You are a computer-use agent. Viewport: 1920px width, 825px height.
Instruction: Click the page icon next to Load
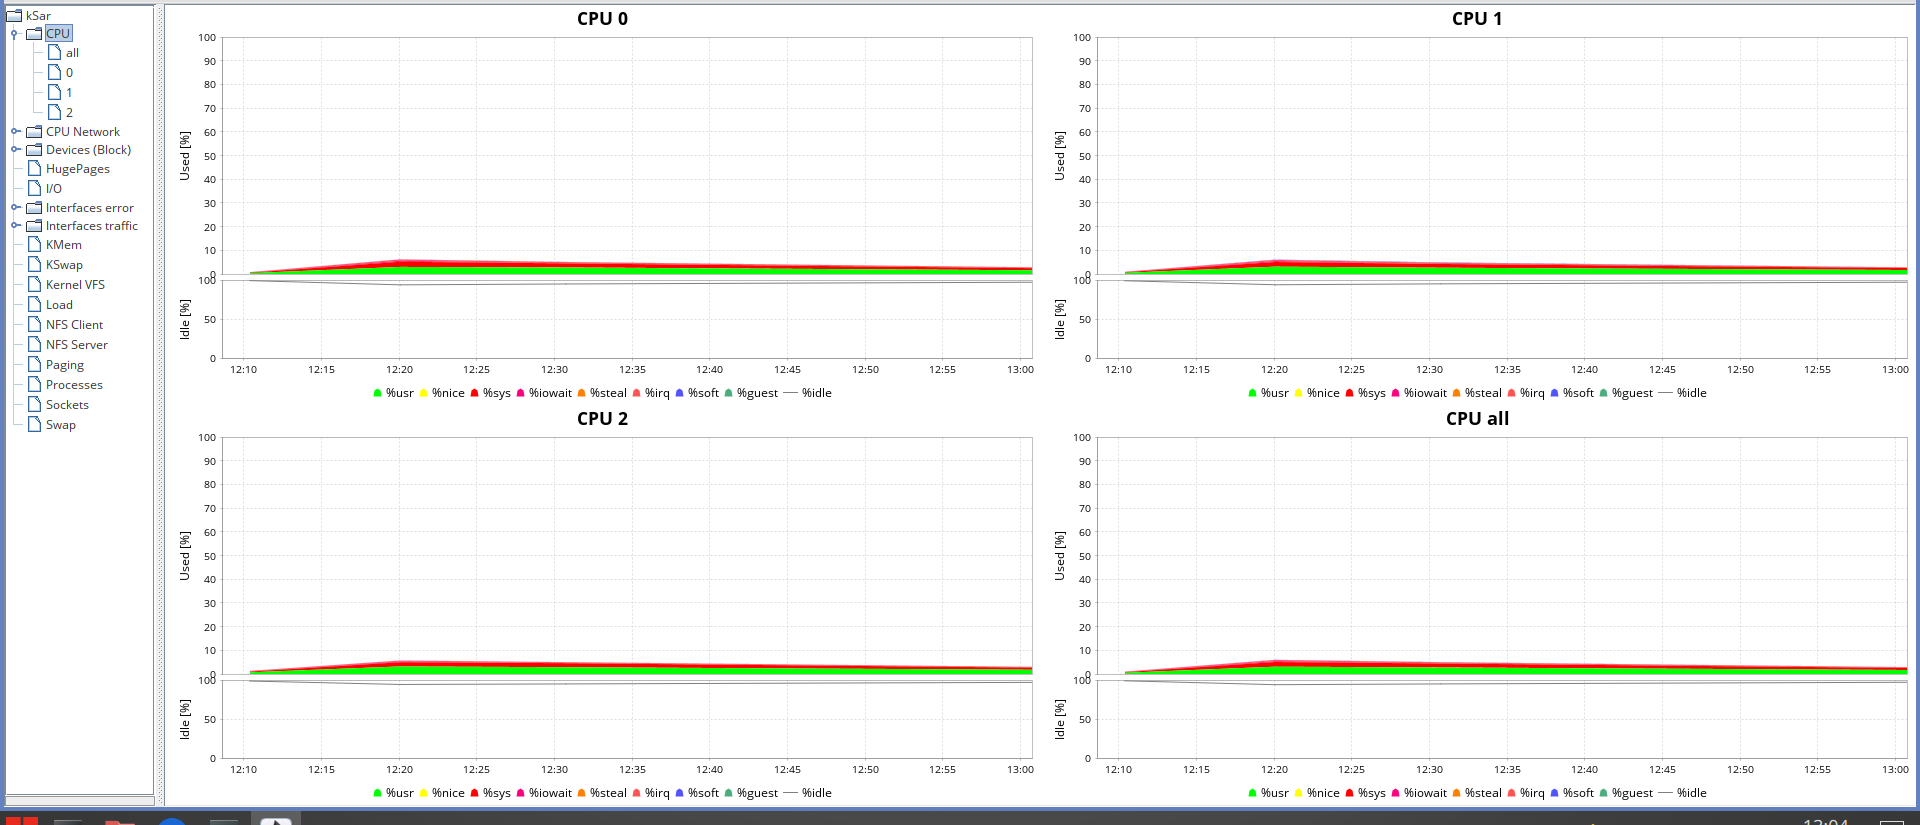(35, 305)
